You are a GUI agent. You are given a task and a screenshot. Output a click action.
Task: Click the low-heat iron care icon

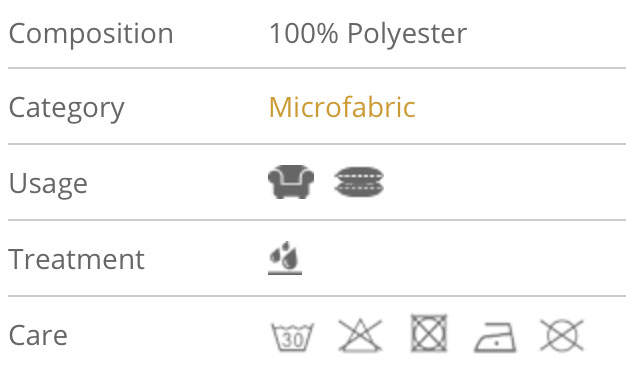coord(495,337)
